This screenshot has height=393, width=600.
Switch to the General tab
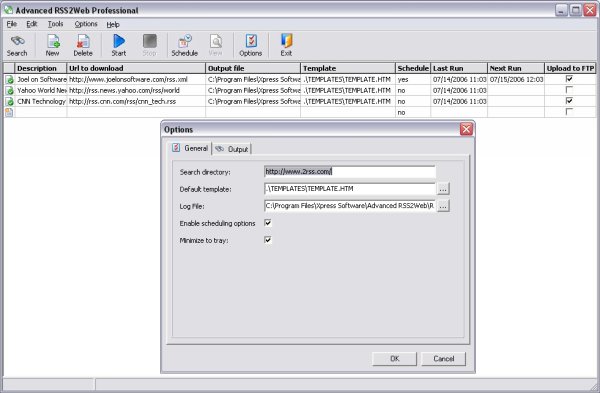click(x=190, y=148)
